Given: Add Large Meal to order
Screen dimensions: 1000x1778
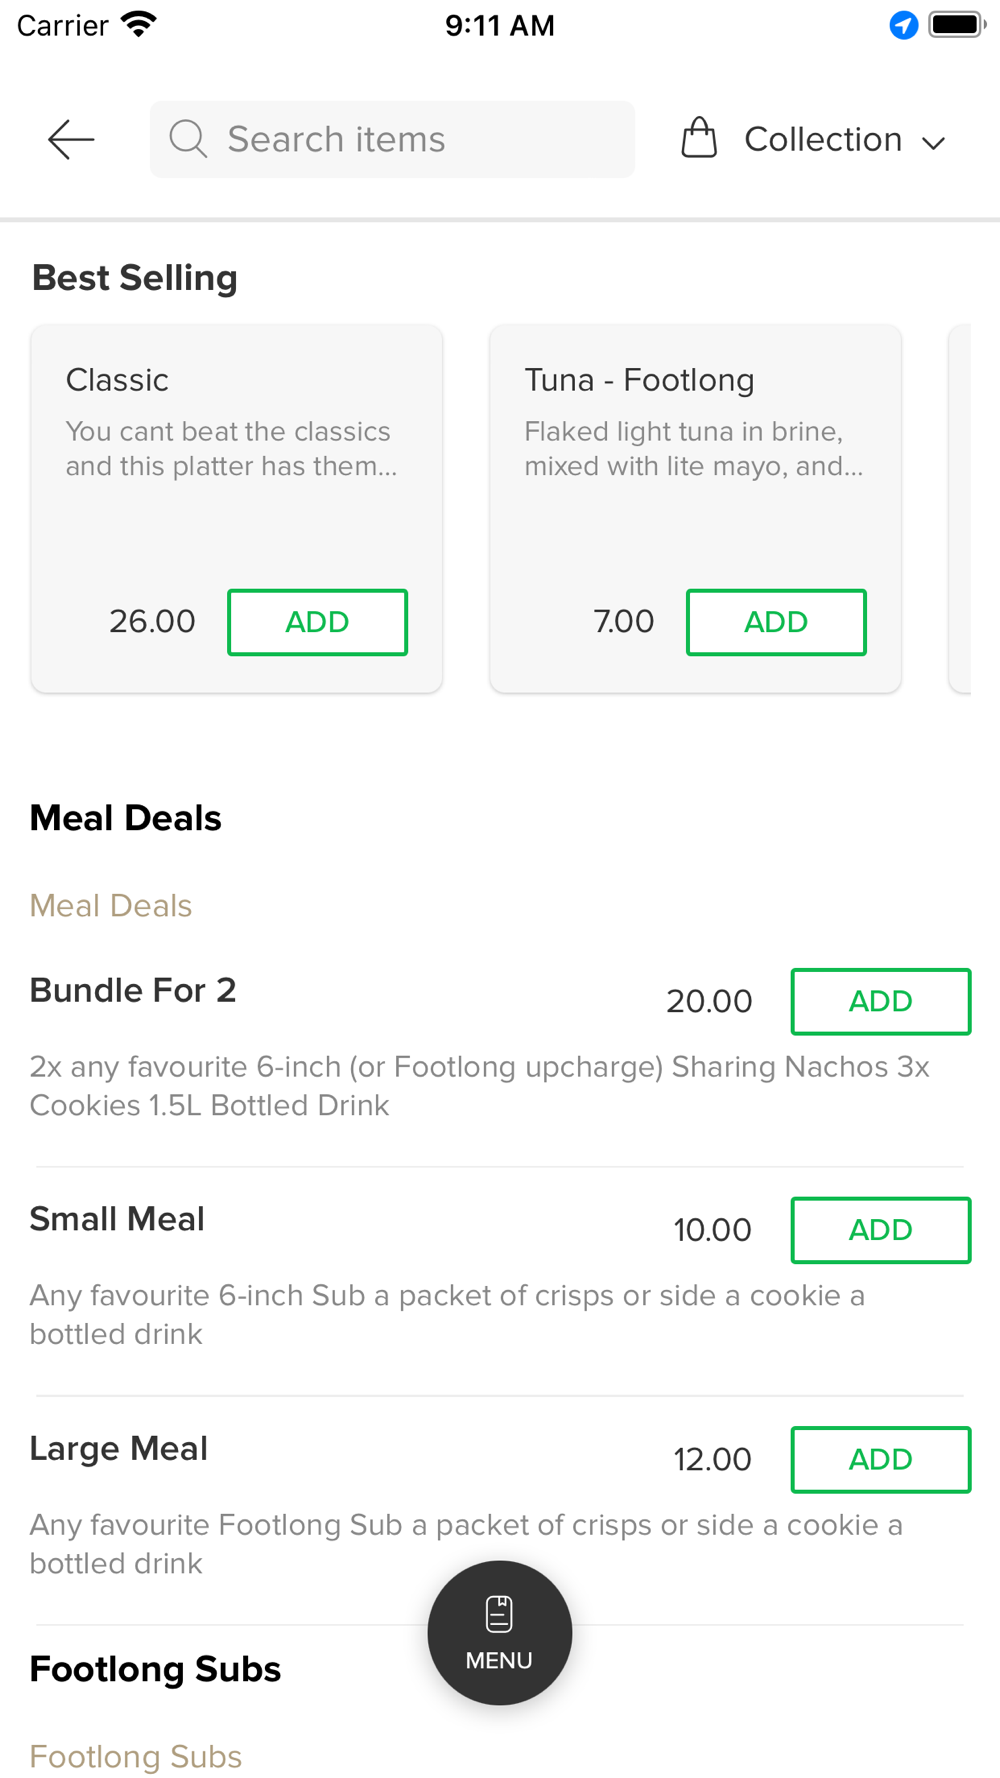Looking at the screenshot, I should (x=881, y=1459).
